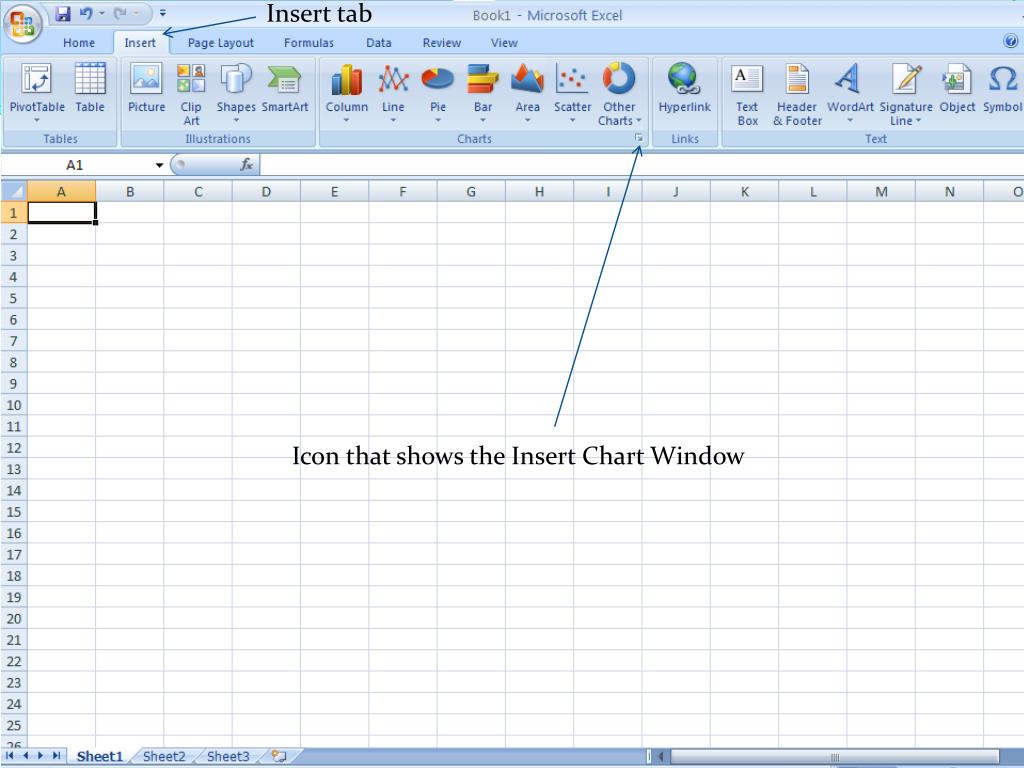This screenshot has width=1024, height=768.
Task: Click the Insert Worksheet tab icon
Action: [280, 756]
